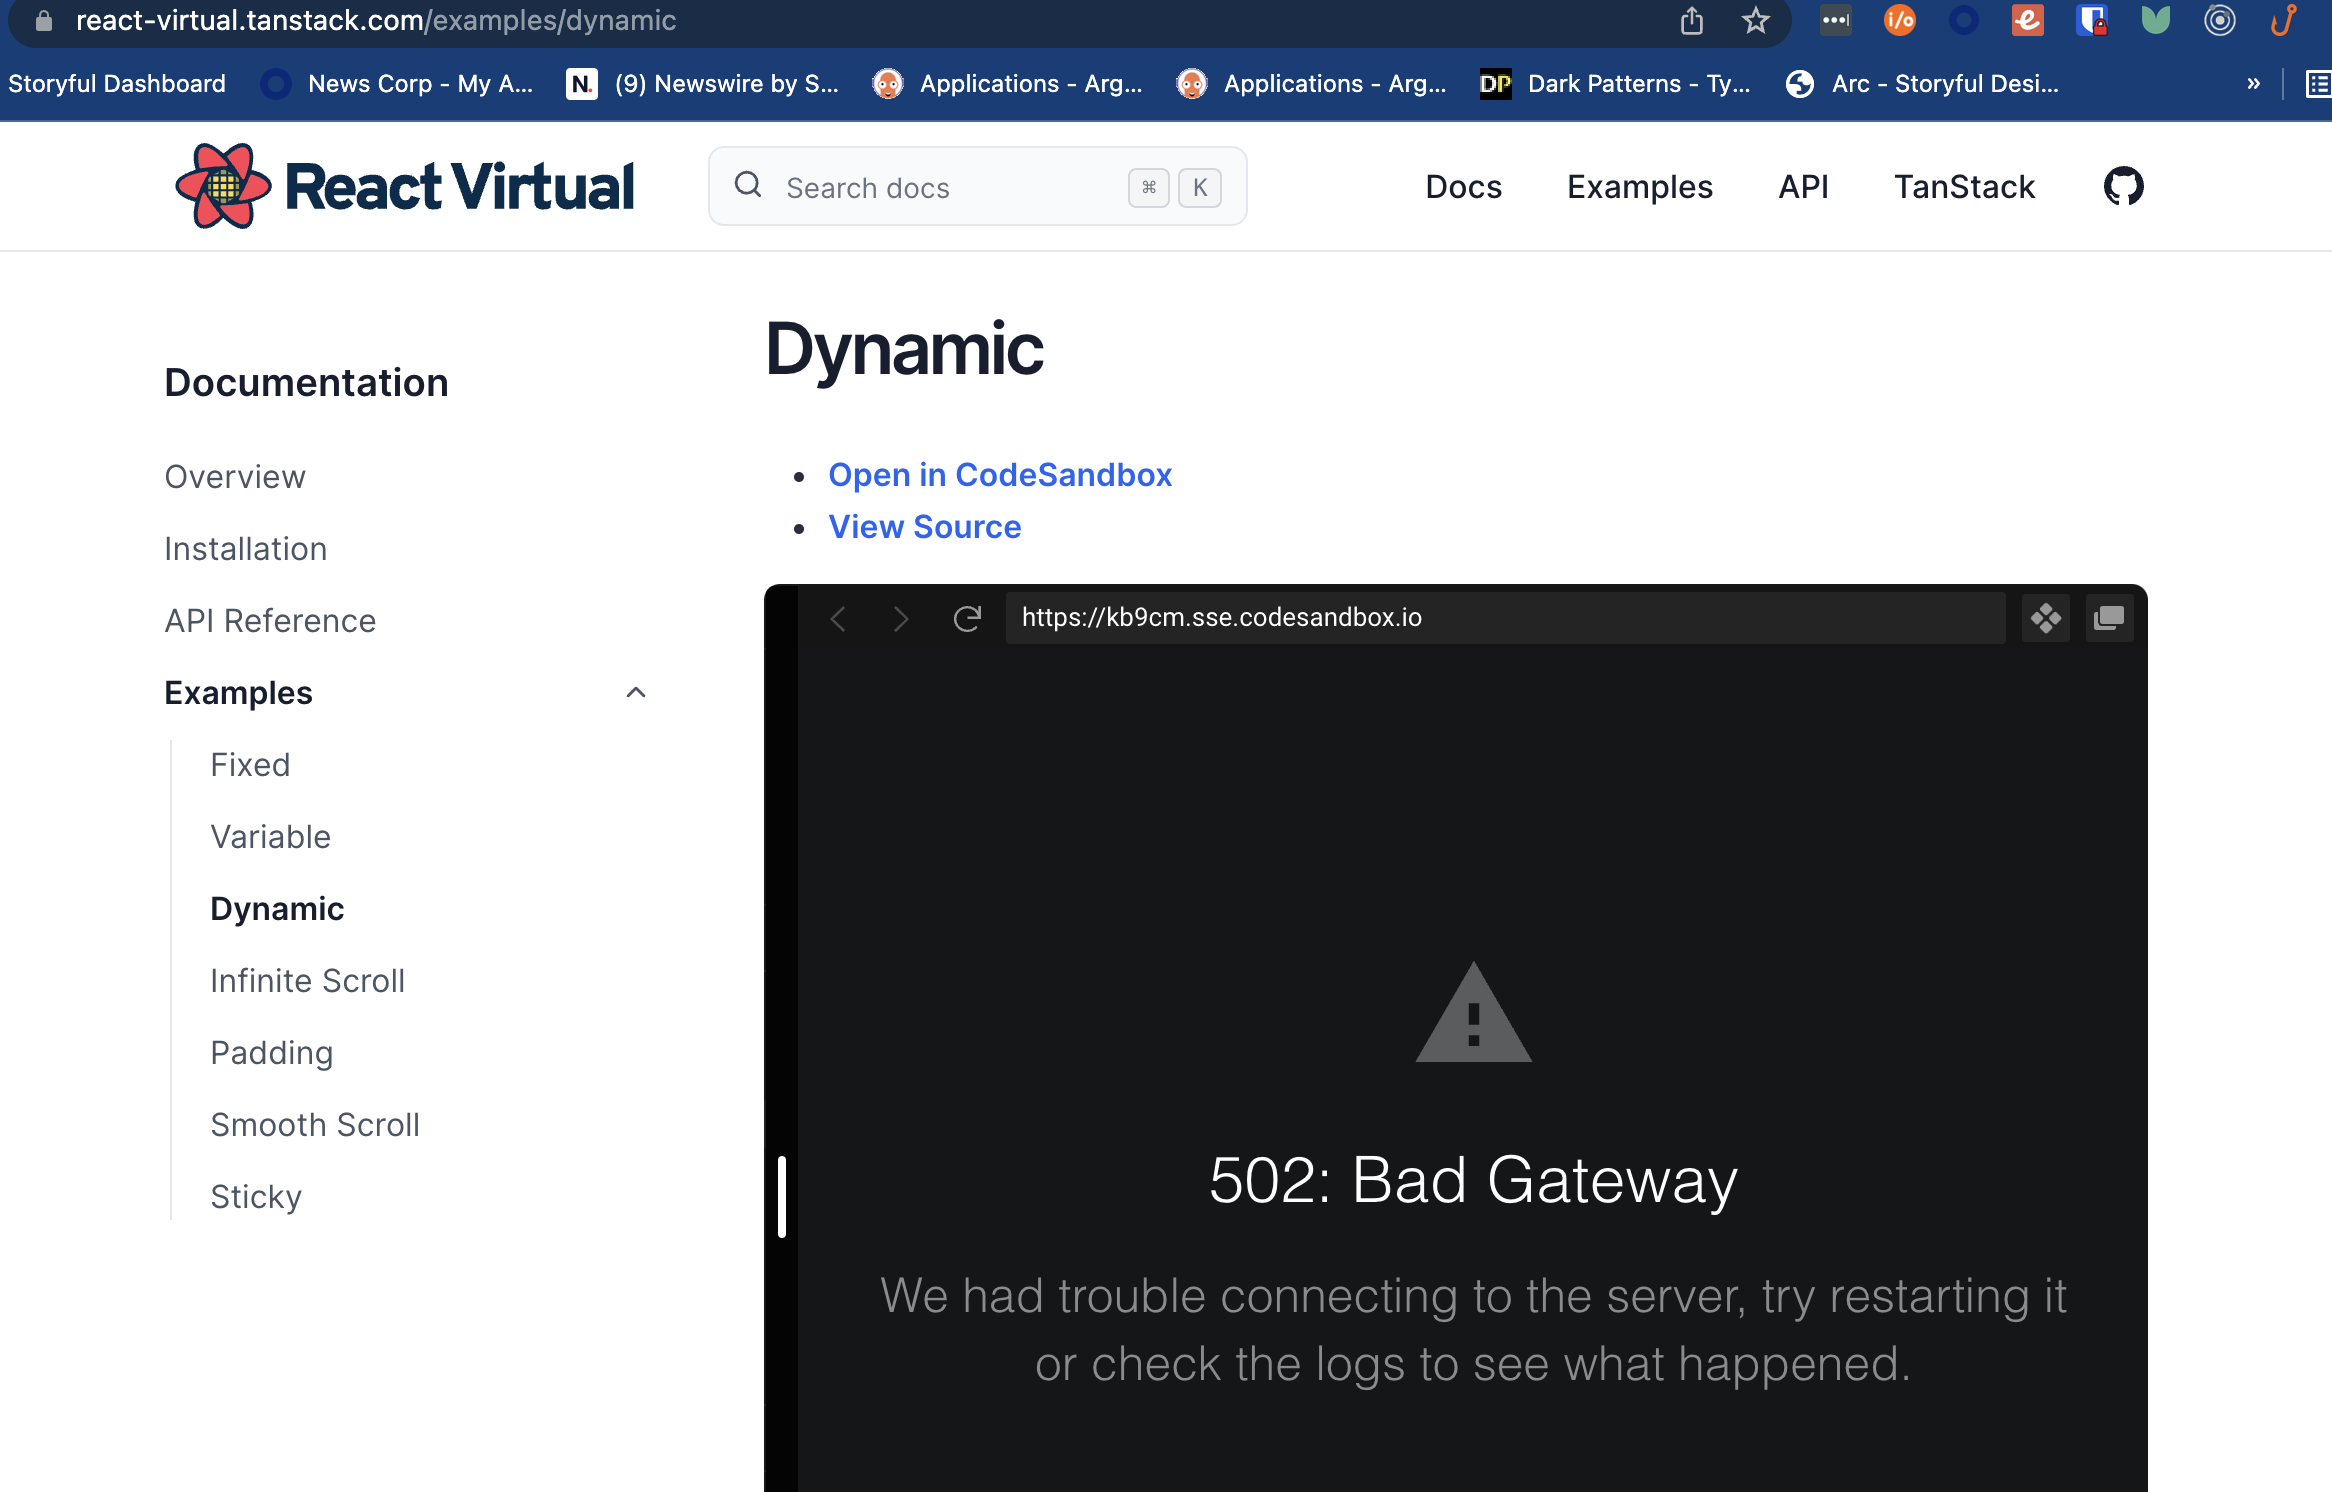
Task: Reload the embedded CodeSandbox preview
Action: pos(965,618)
